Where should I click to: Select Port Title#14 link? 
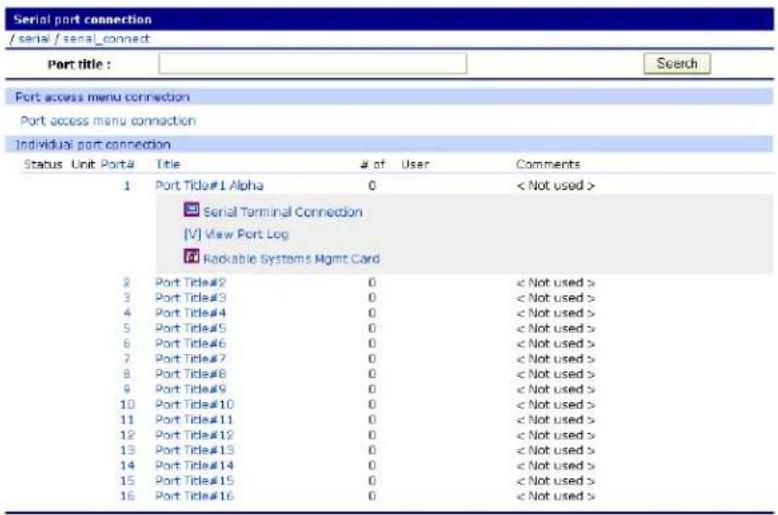(194, 465)
